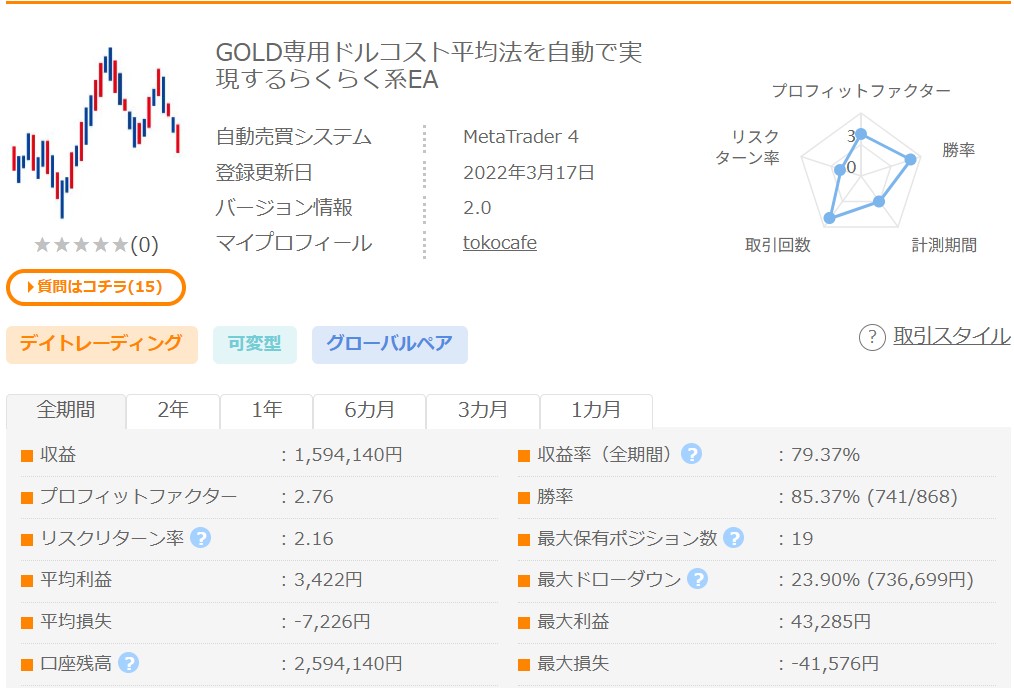1014x688 pixels.
Task: Select the 全期間 tab
Action: click(x=66, y=410)
